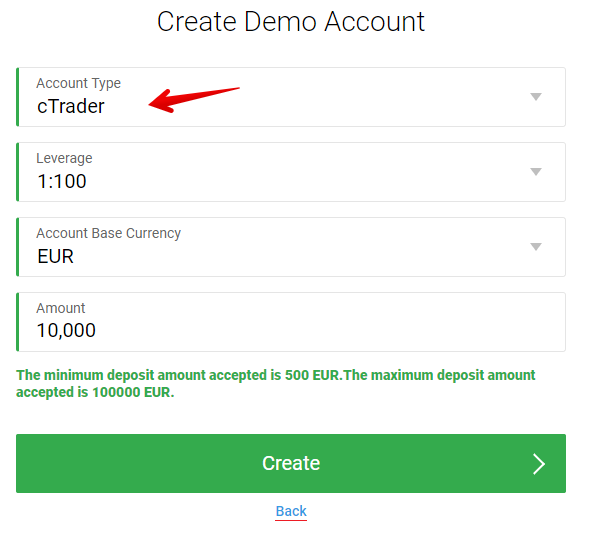Click the Leverage field label

pos(64,158)
